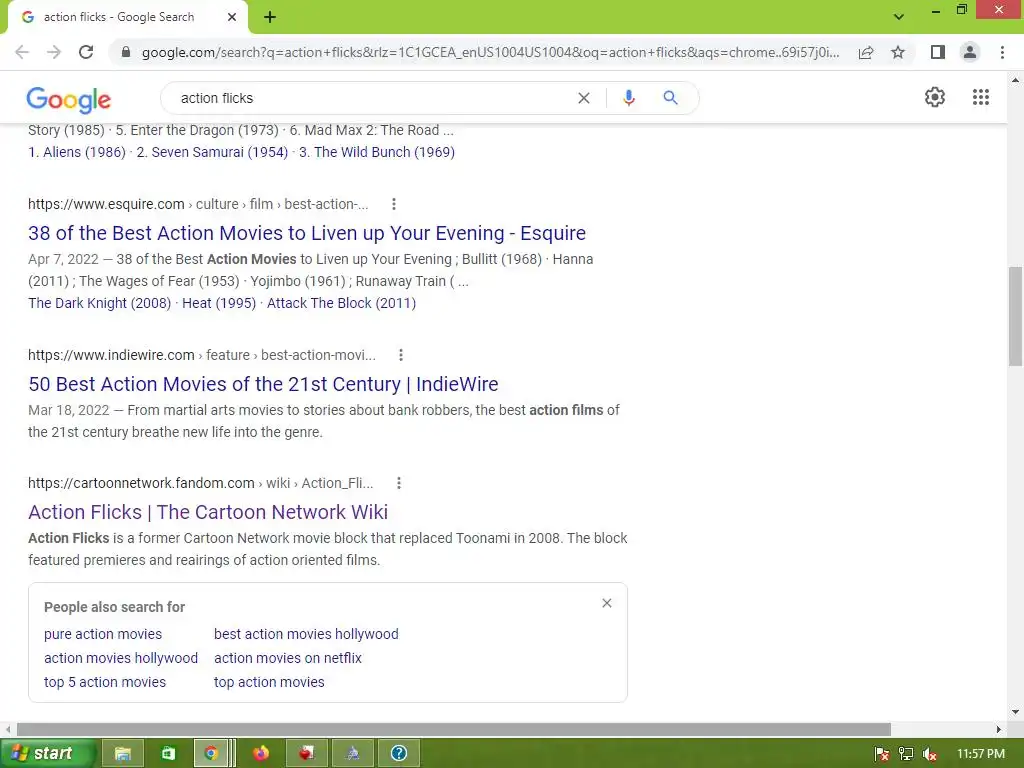The image size is (1024, 768).
Task: Search for 'action movies on netflix'
Action: point(288,658)
